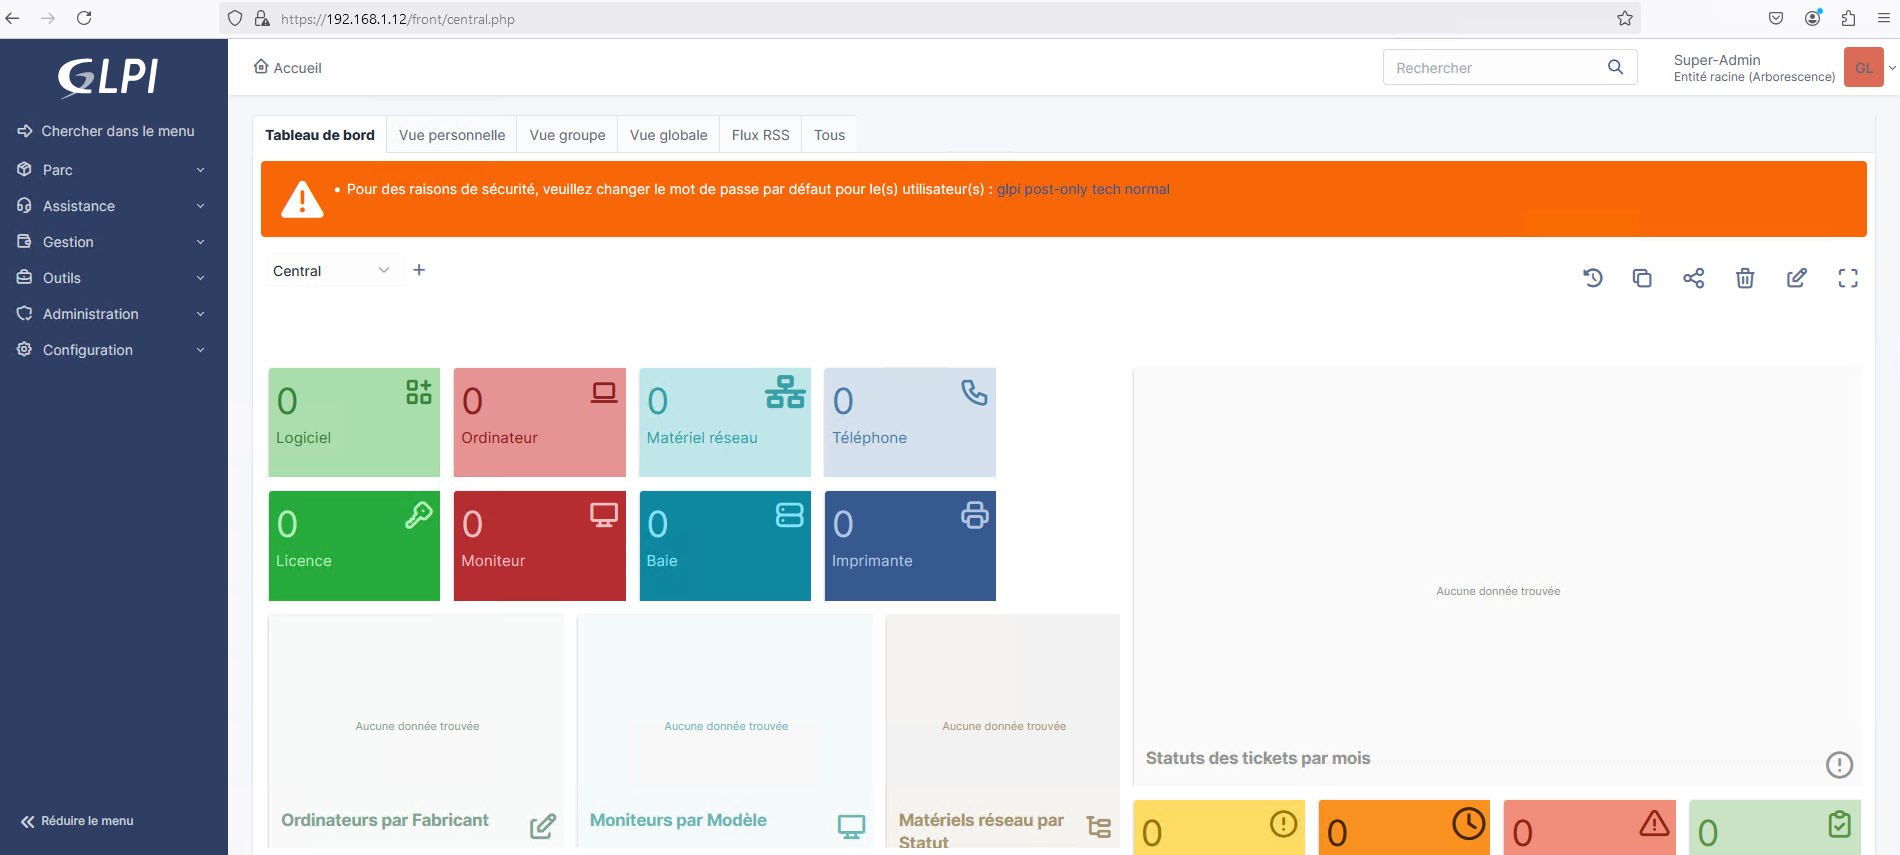Image resolution: width=1900 pixels, height=855 pixels.
Task: Switch to the Flux RSS tab
Action: click(760, 135)
